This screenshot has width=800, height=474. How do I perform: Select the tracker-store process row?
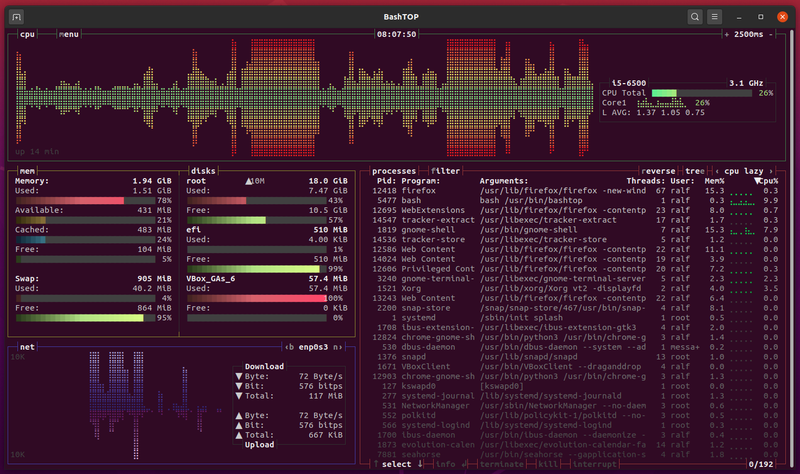point(575,239)
